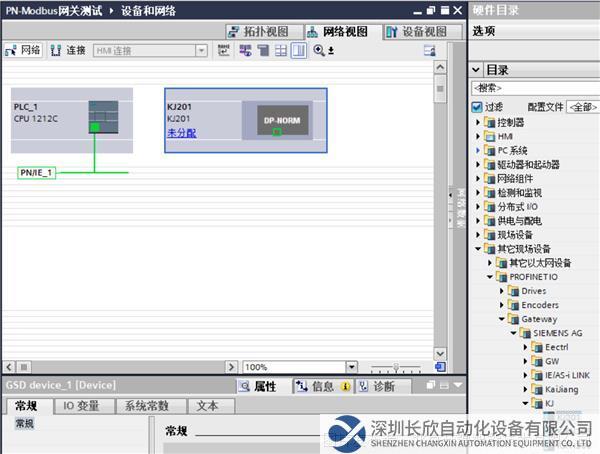Open the IO 变量 tab
The image size is (600, 454).
(83, 406)
